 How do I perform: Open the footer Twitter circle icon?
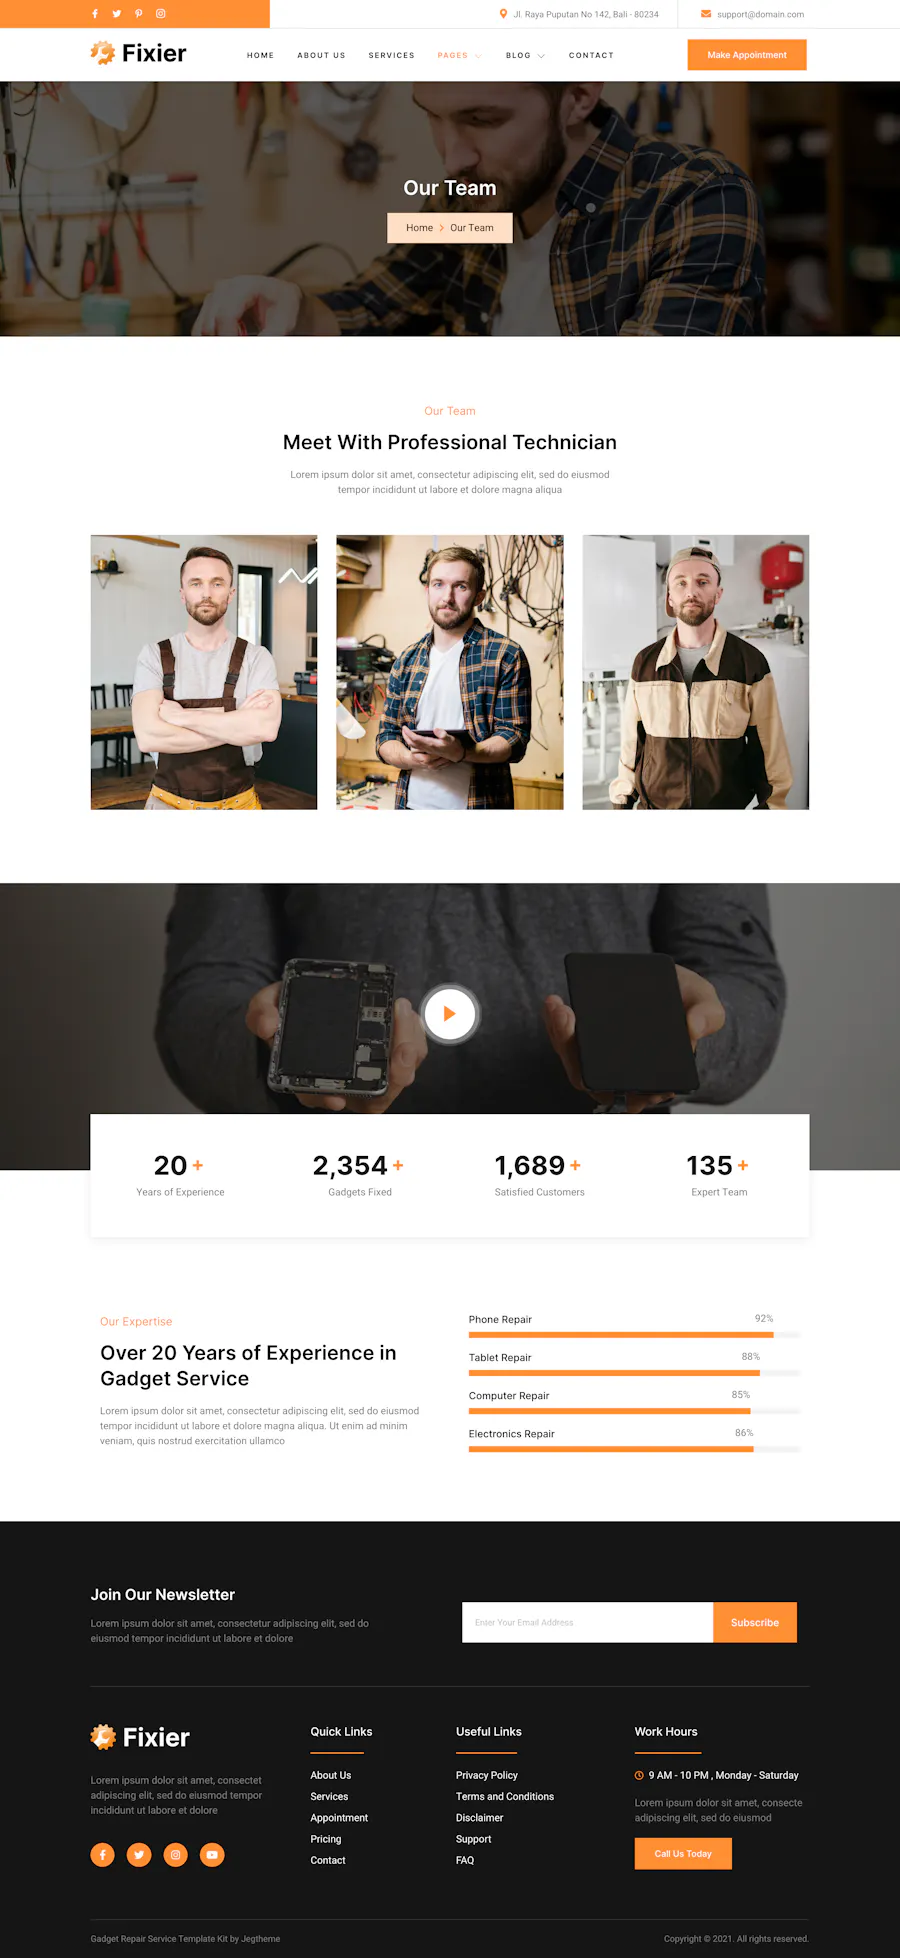(x=139, y=1855)
